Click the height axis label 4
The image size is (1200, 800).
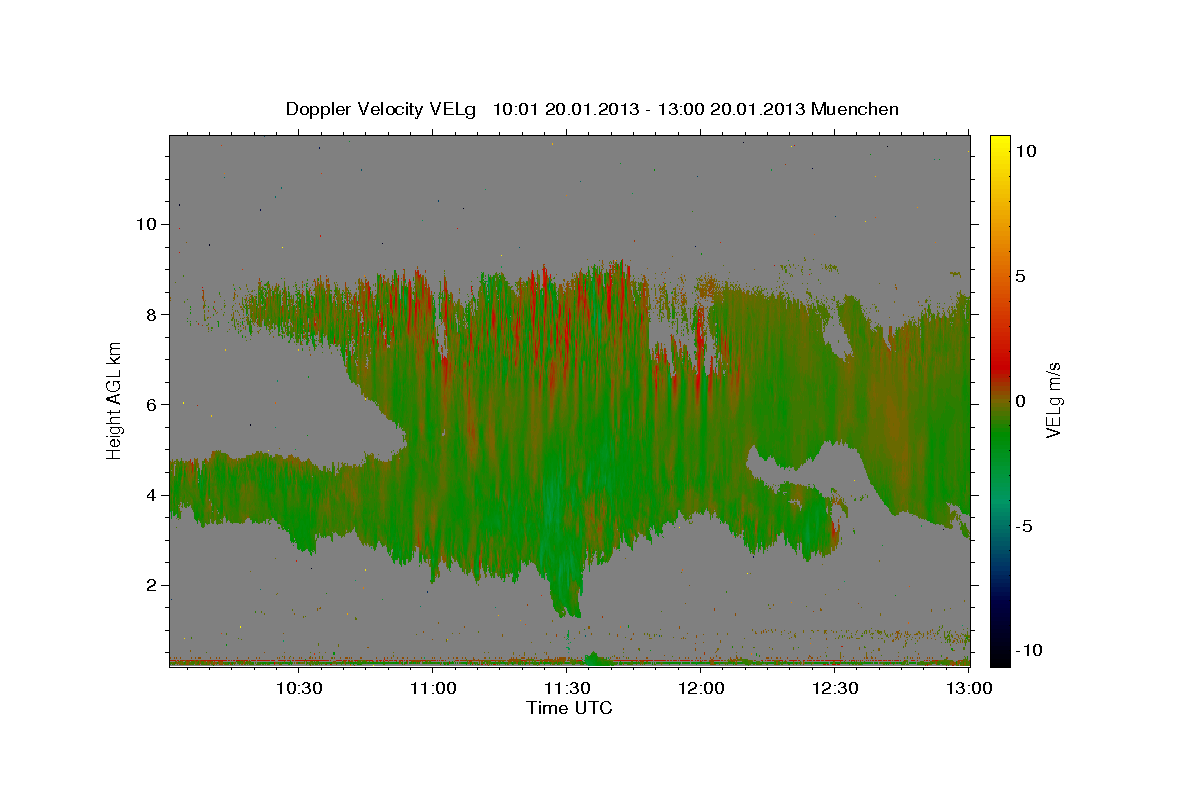click(150, 495)
